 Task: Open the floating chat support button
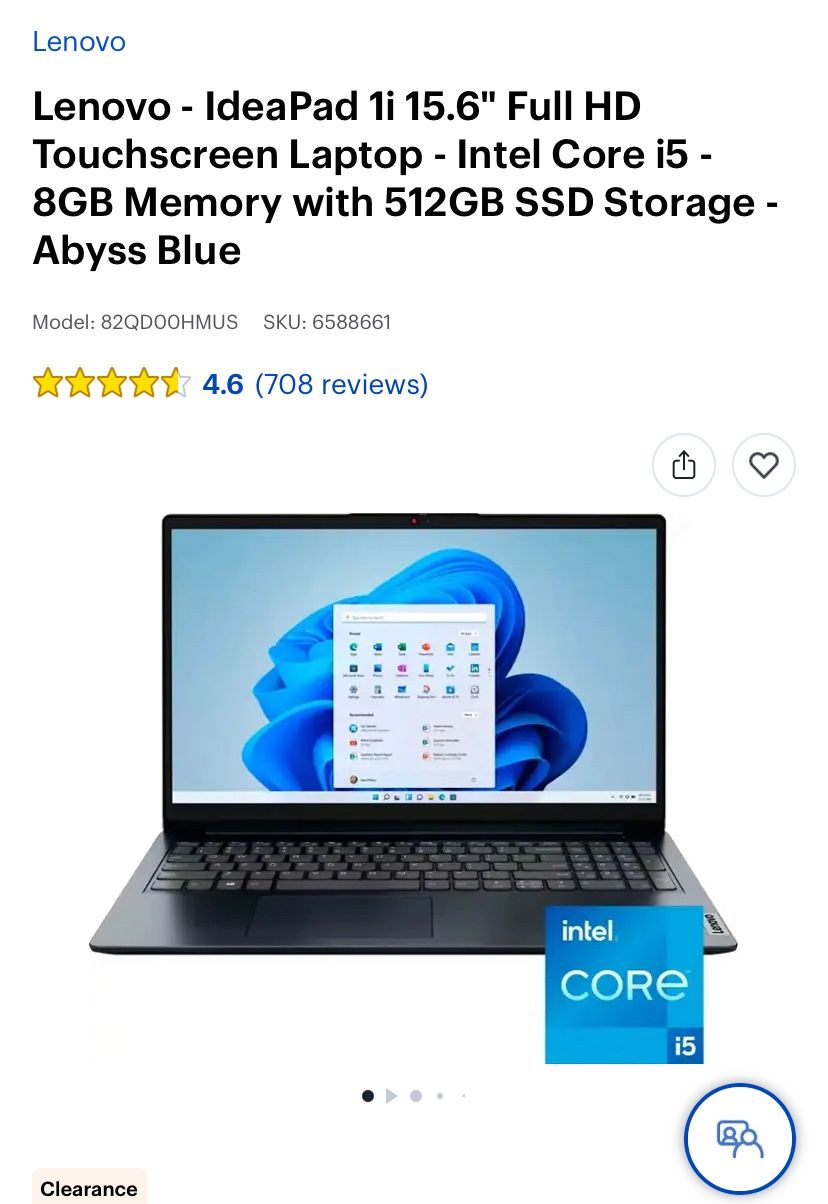pos(740,1139)
